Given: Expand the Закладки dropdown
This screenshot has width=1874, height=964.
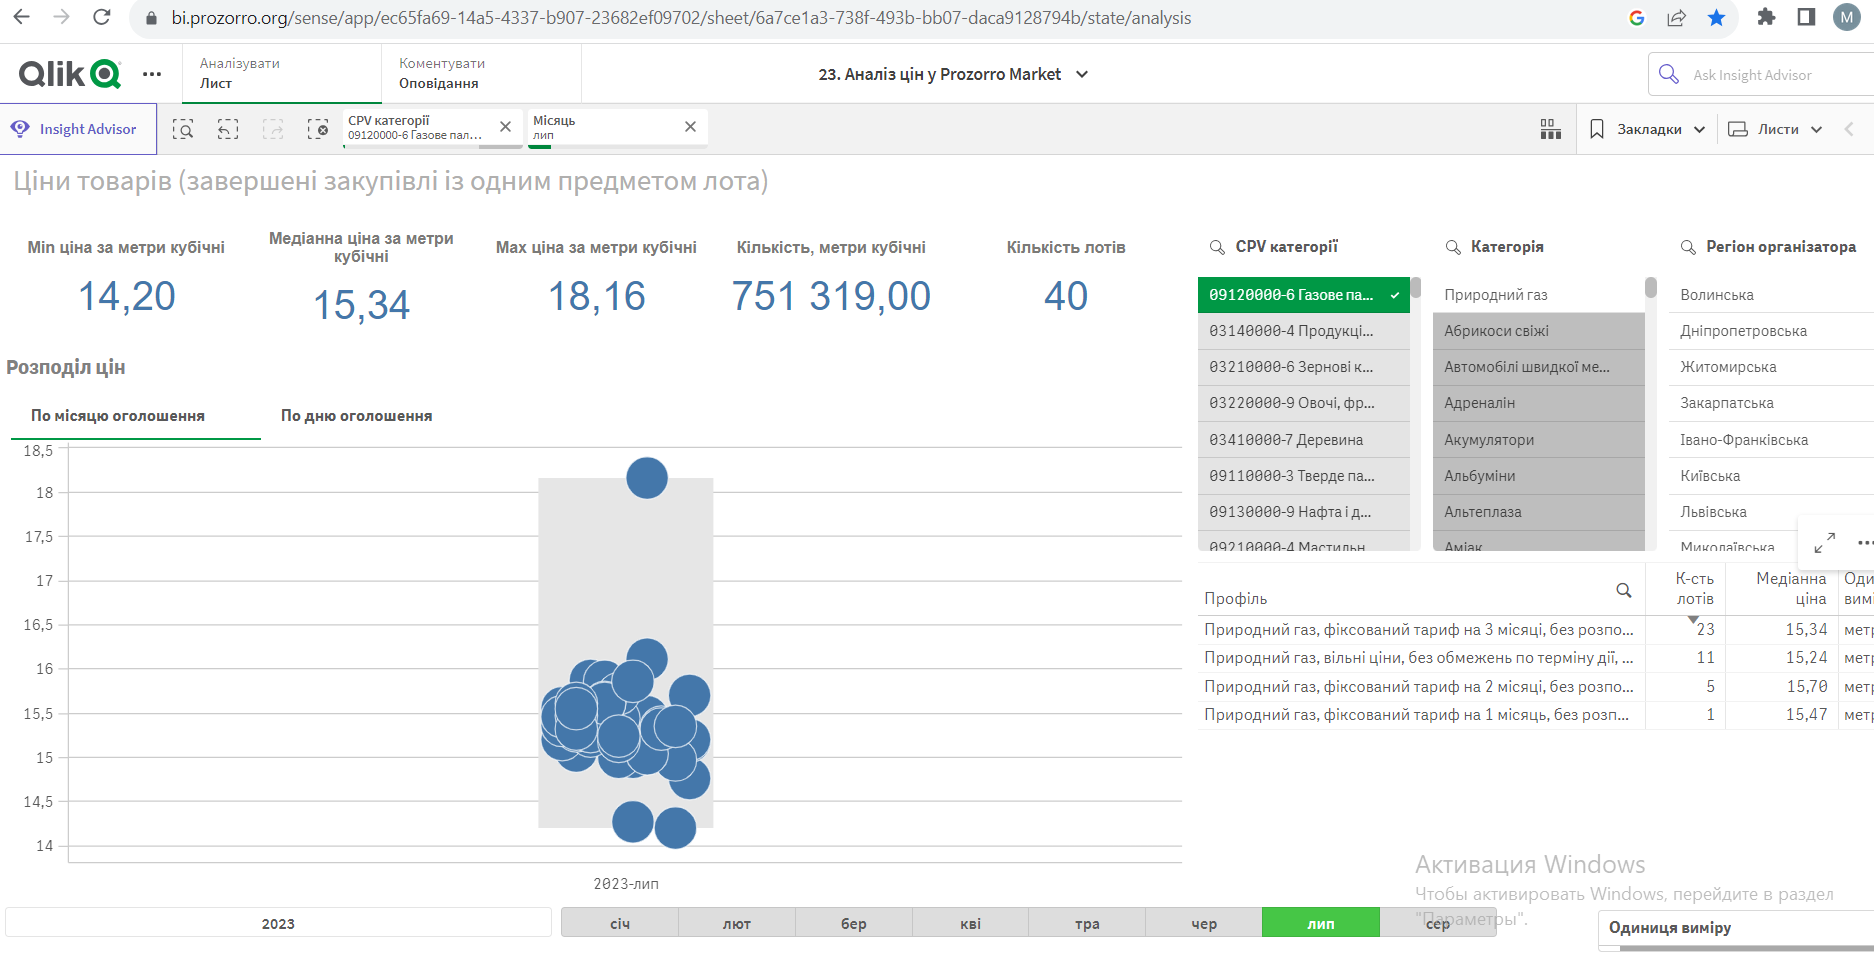Looking at the screenshot, I should pyautogui.click(x=1699, y=129).
